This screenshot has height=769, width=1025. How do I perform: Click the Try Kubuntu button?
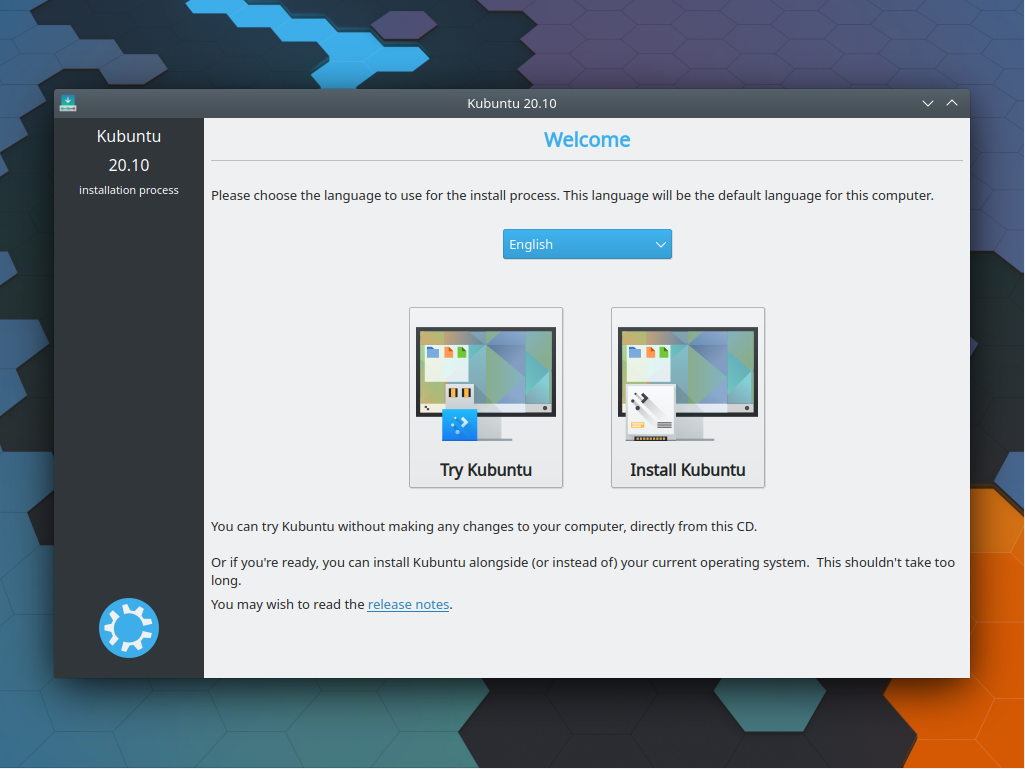coord(486,398)
